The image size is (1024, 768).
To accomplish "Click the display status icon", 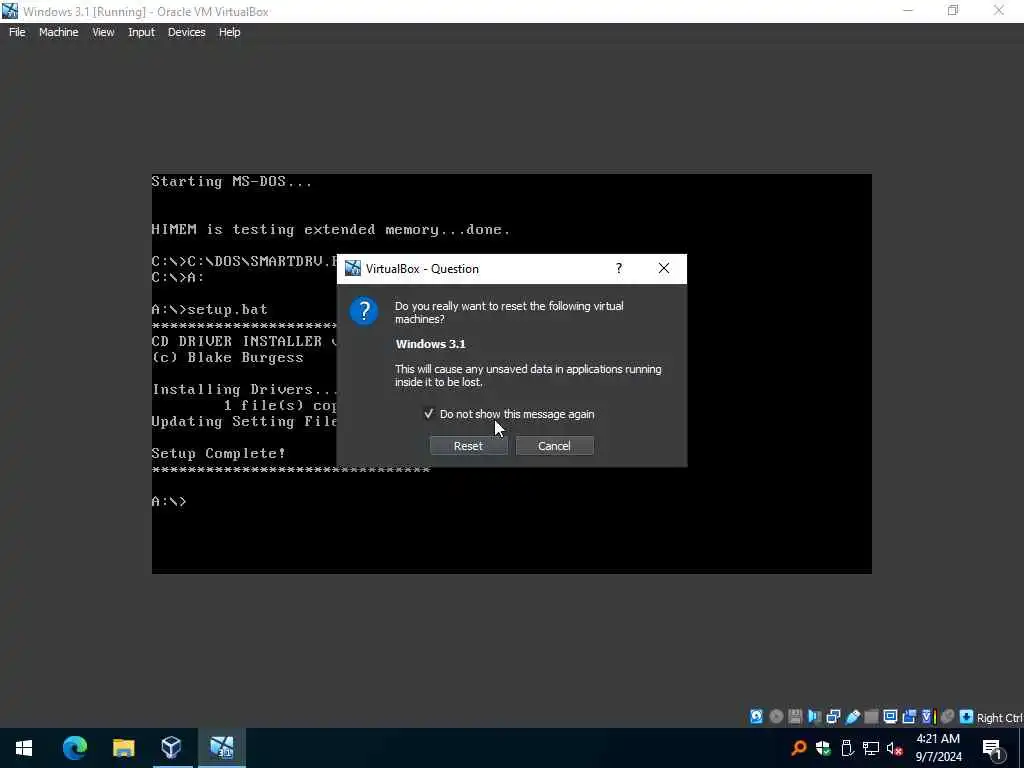I will tap(890, 716).
